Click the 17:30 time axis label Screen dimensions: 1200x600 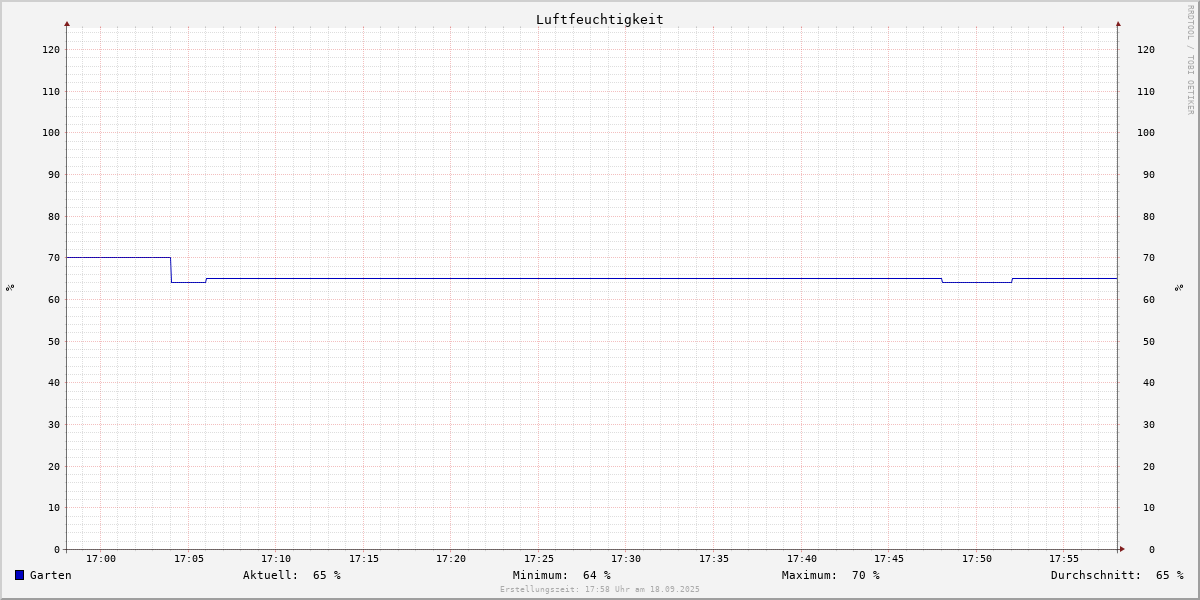click(x=626, y=559)
